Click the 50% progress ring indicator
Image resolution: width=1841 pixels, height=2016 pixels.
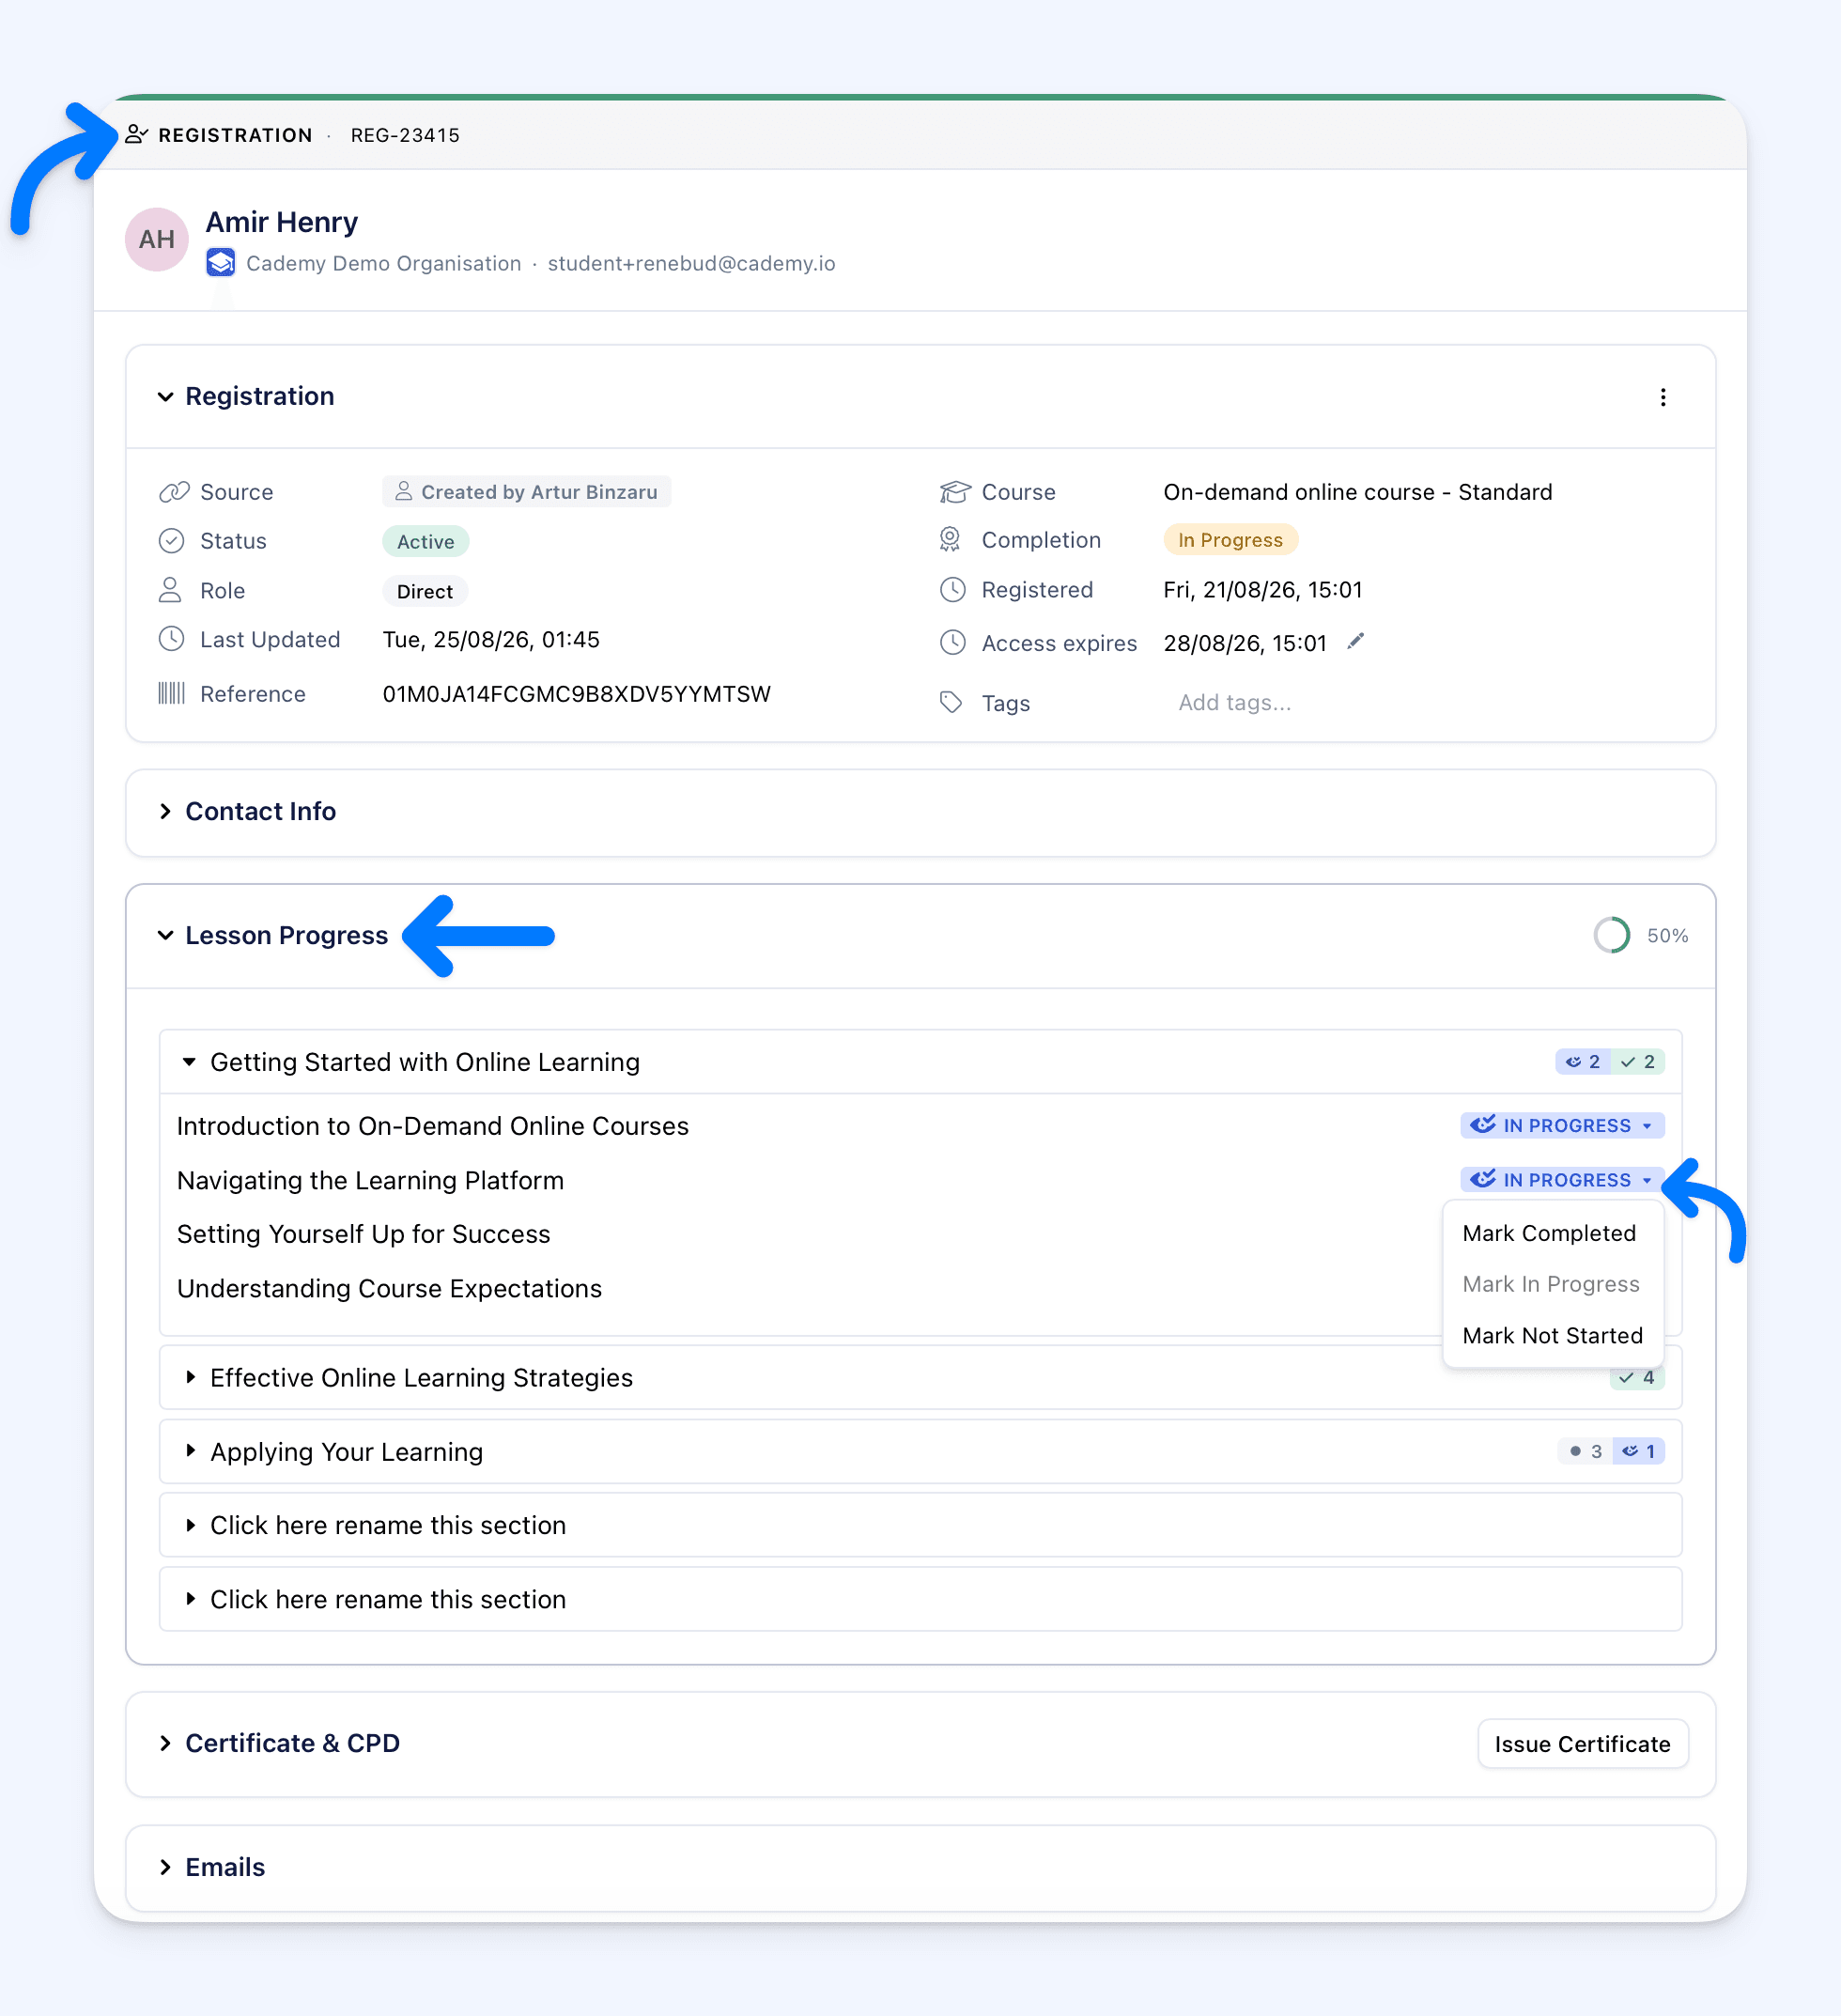[1612, 935]
